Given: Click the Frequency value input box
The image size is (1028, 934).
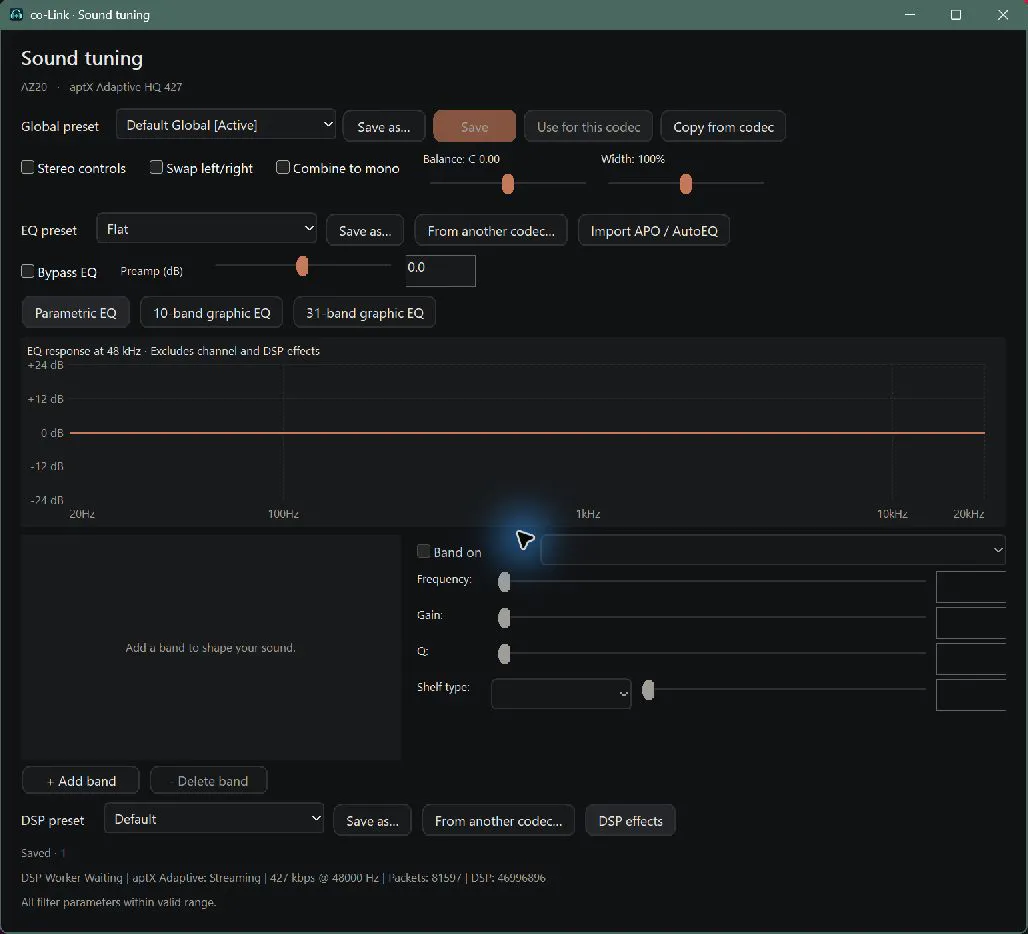Looking at the screenshot, I should [971, 587].
